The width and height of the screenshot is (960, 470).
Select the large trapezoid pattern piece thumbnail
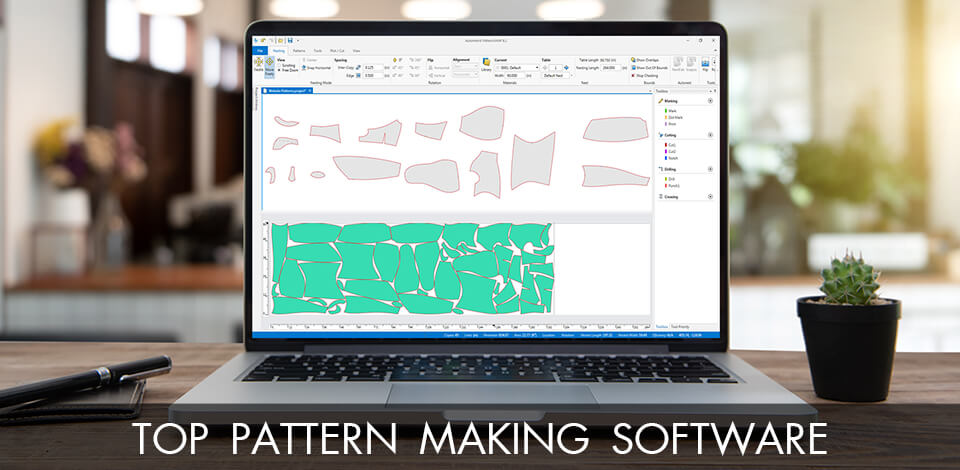coord(533,160)
